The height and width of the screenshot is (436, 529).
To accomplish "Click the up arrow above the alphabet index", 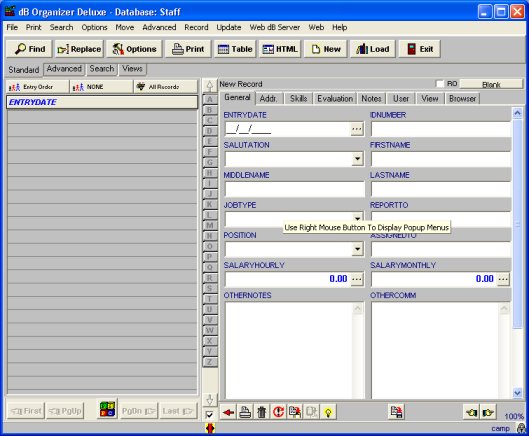I will pyautogui.click(x=210, y=86).
